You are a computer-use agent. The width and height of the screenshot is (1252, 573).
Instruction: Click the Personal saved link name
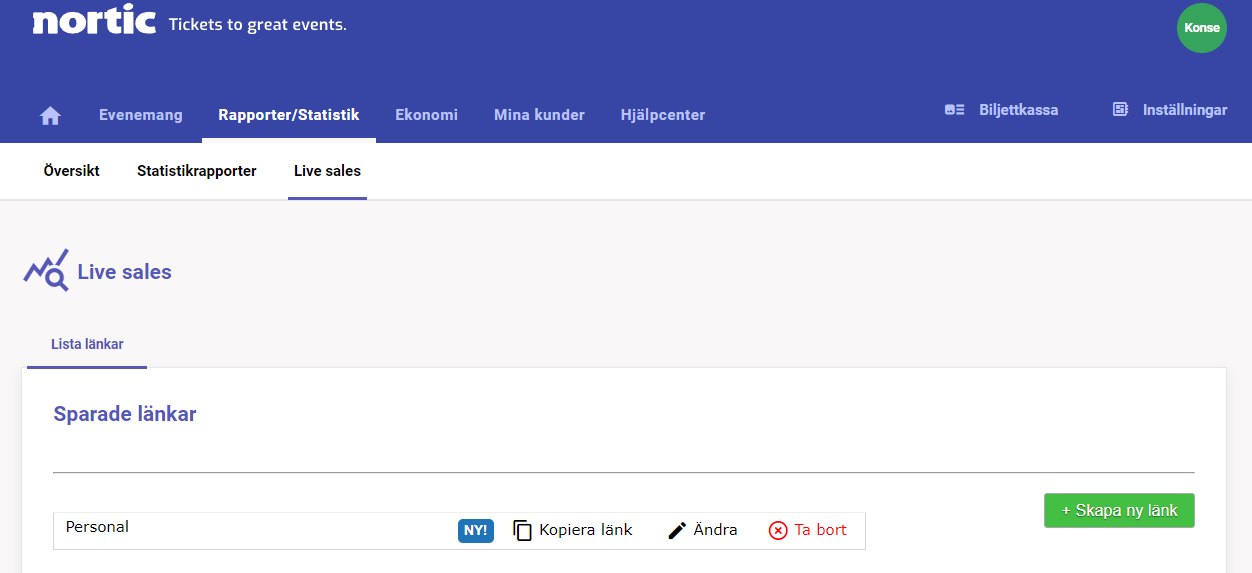point(97,527)
